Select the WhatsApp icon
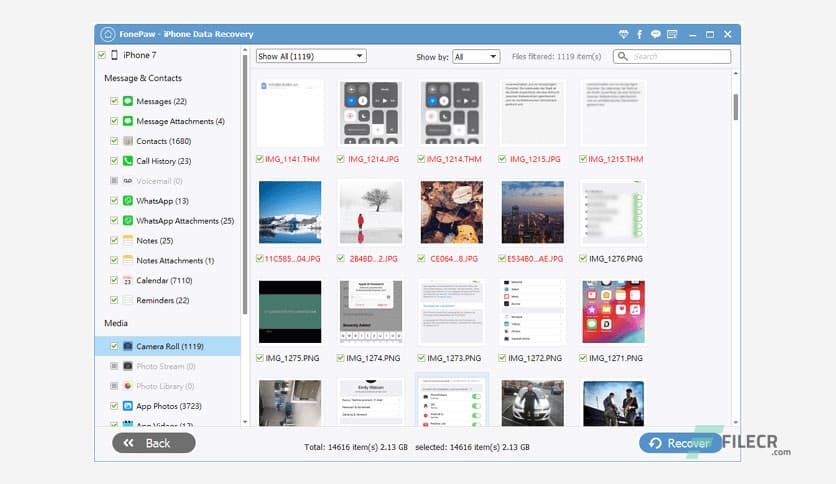Viewport: 836px width, 484px height. 128,200
